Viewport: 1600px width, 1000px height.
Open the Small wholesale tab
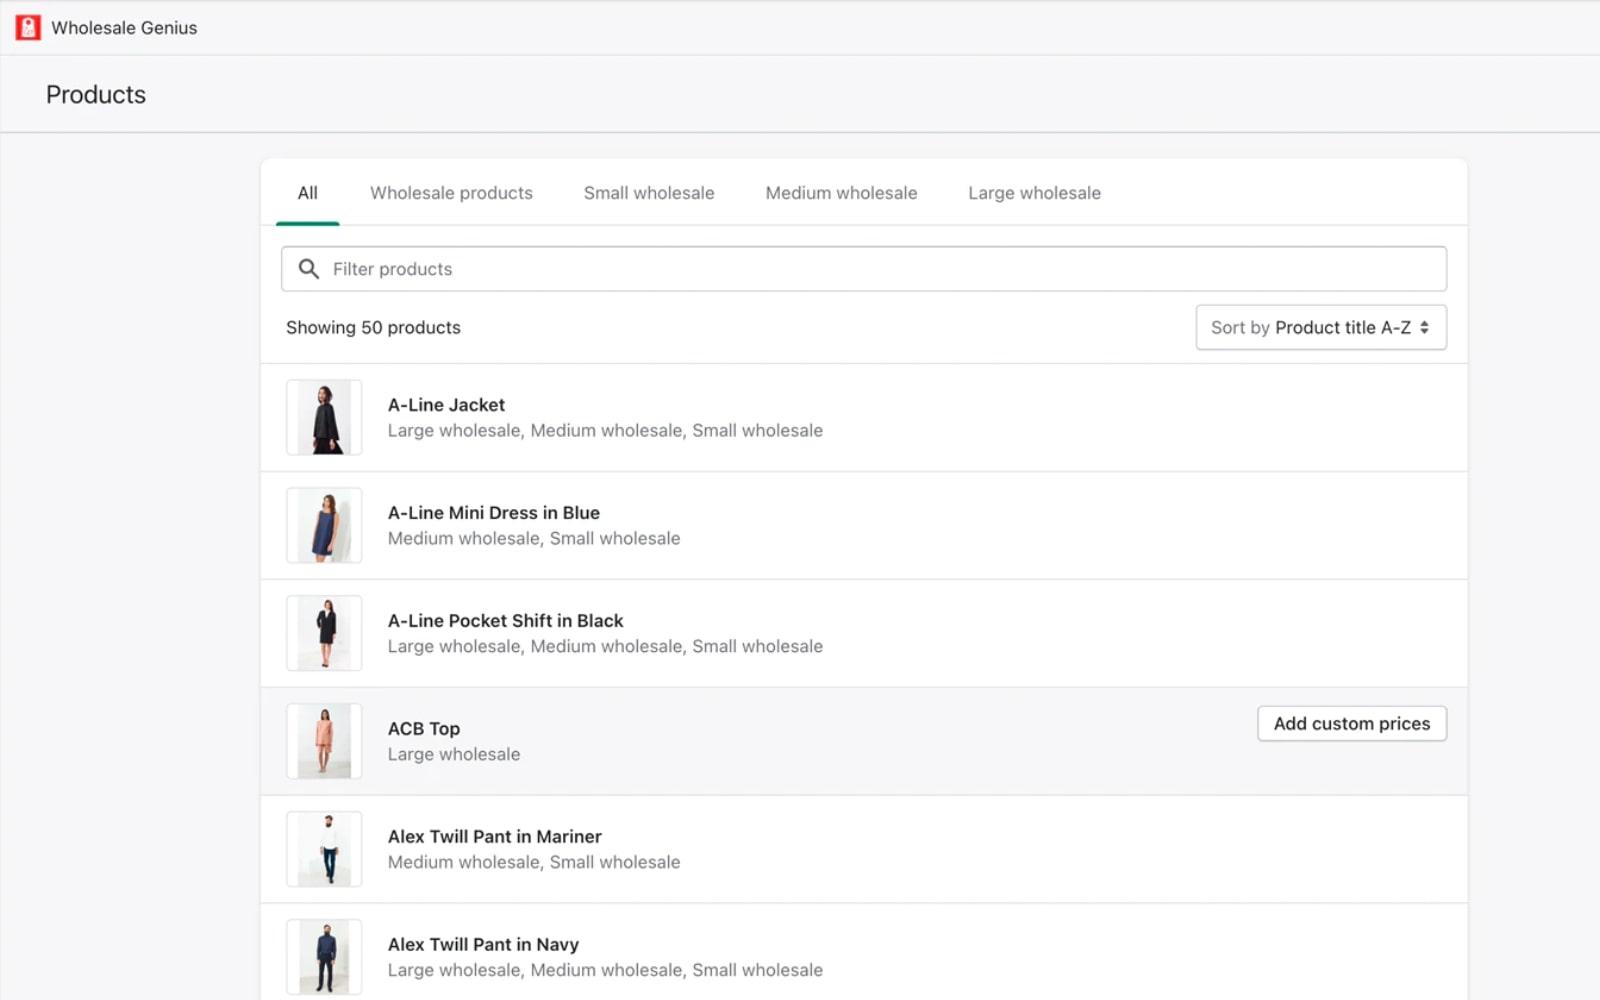[x=649, y=193]
